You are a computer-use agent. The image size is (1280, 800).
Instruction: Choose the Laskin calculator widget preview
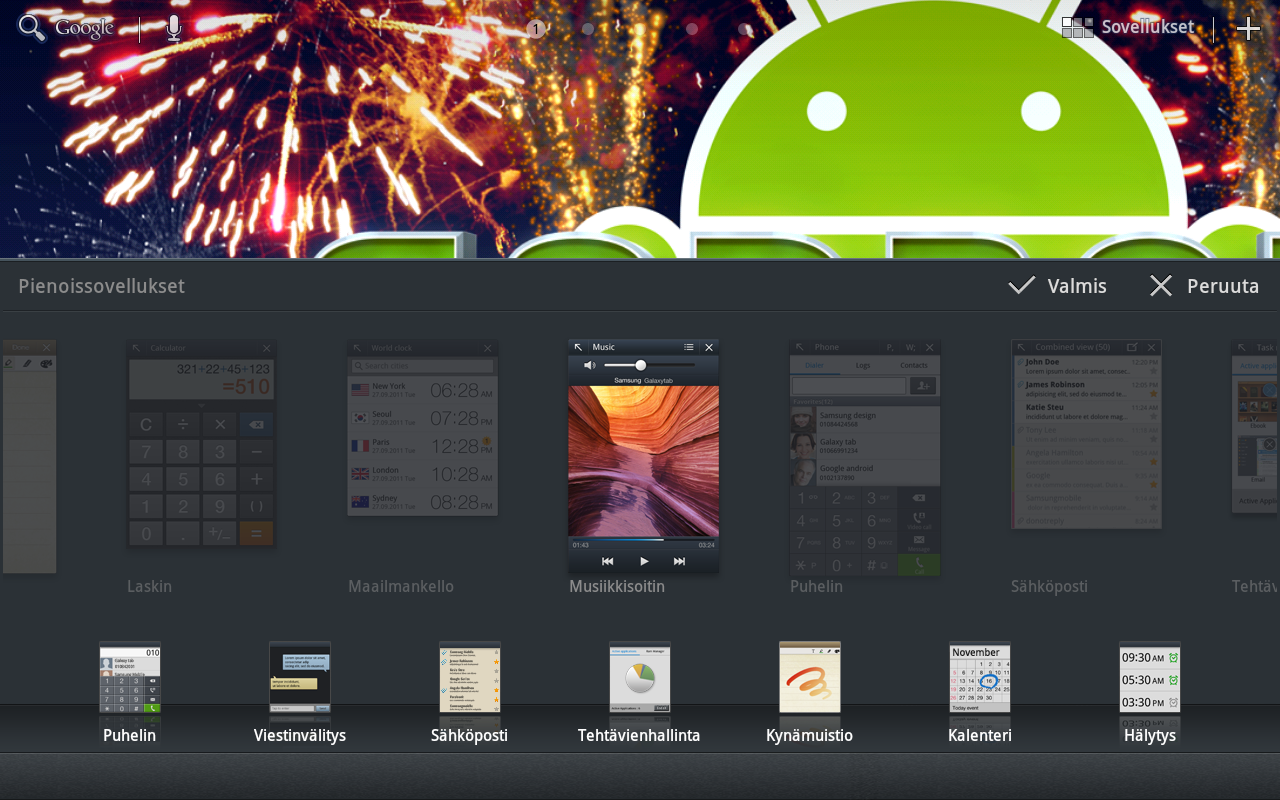[x=201, y=444]
